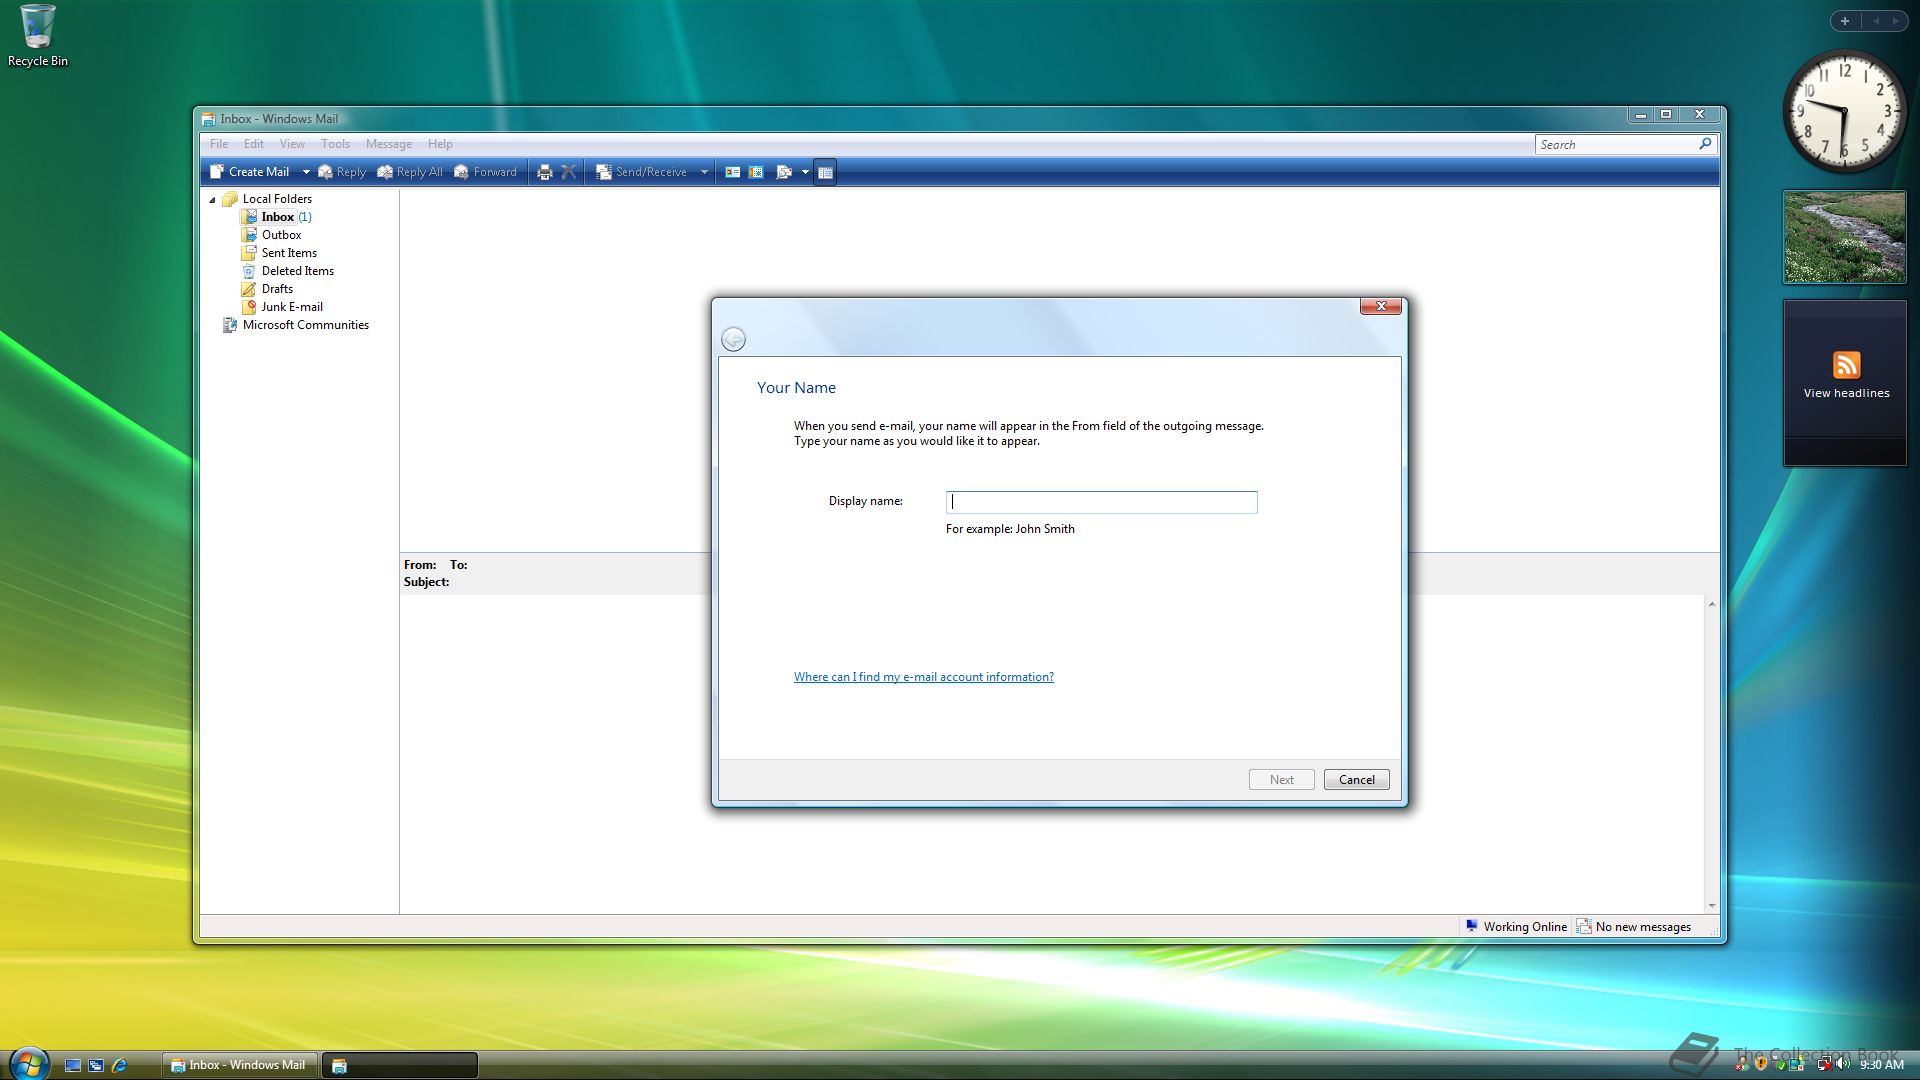Select the Drafts folder
1920x1080 pixels.
(267, 289)
